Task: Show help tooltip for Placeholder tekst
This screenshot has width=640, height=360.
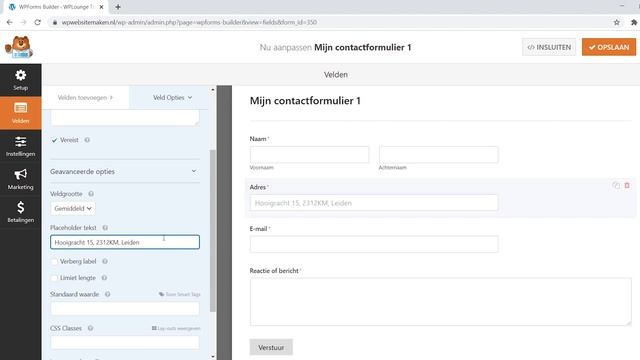Action: click(x=105, y=228)
